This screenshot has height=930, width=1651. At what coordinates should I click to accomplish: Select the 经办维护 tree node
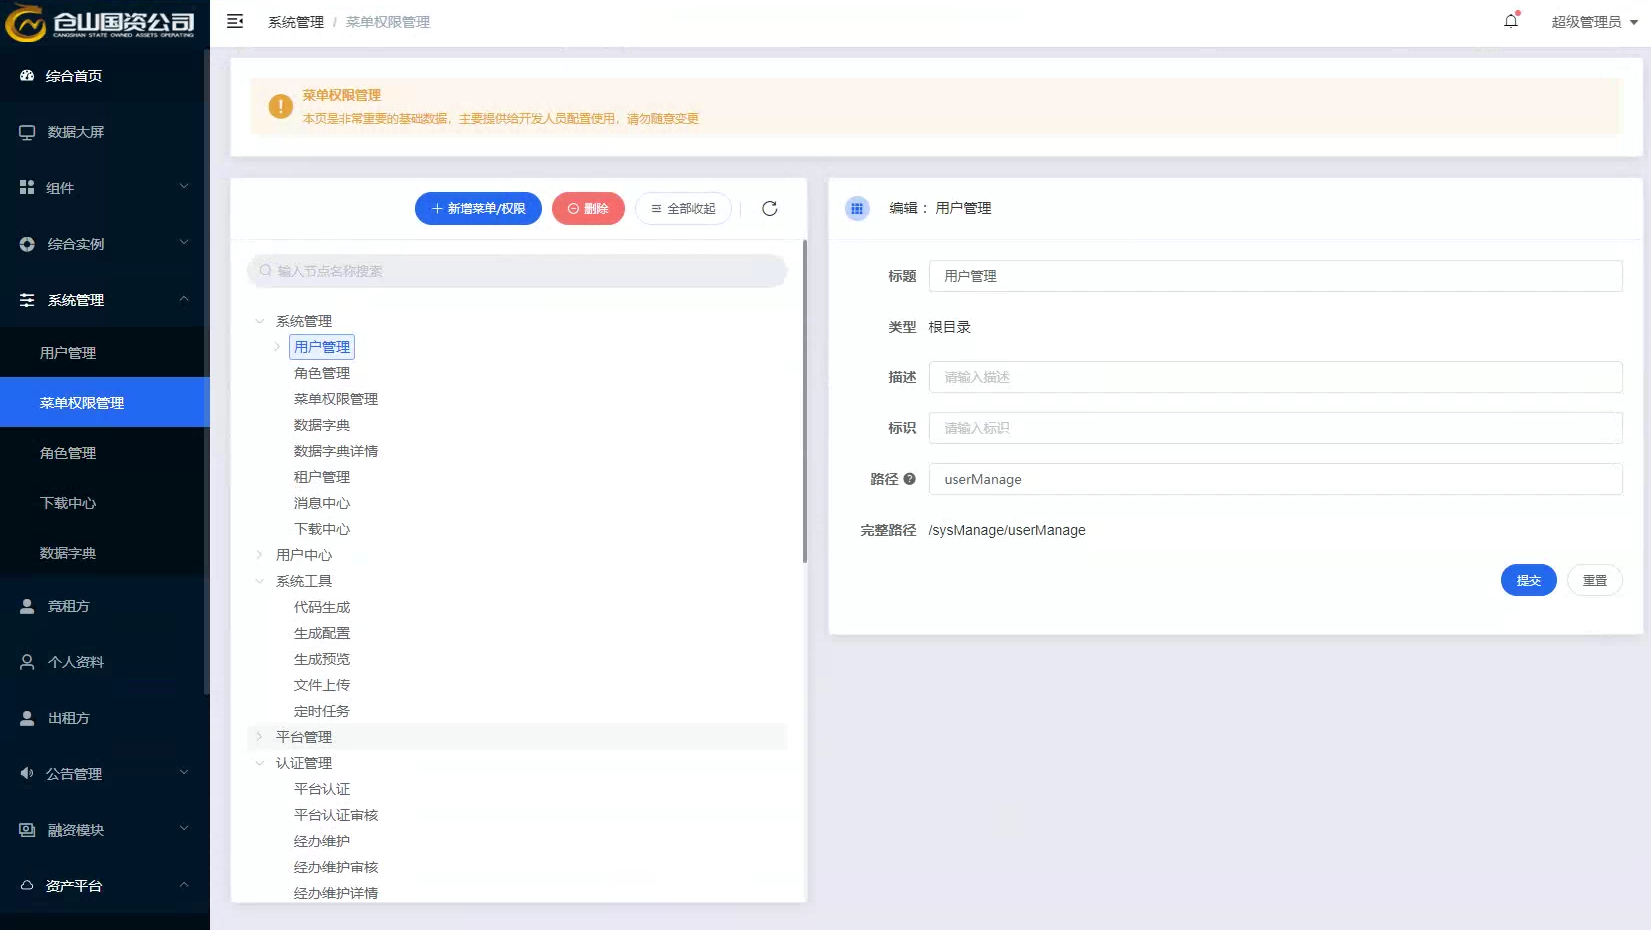(x=322, y=841)
